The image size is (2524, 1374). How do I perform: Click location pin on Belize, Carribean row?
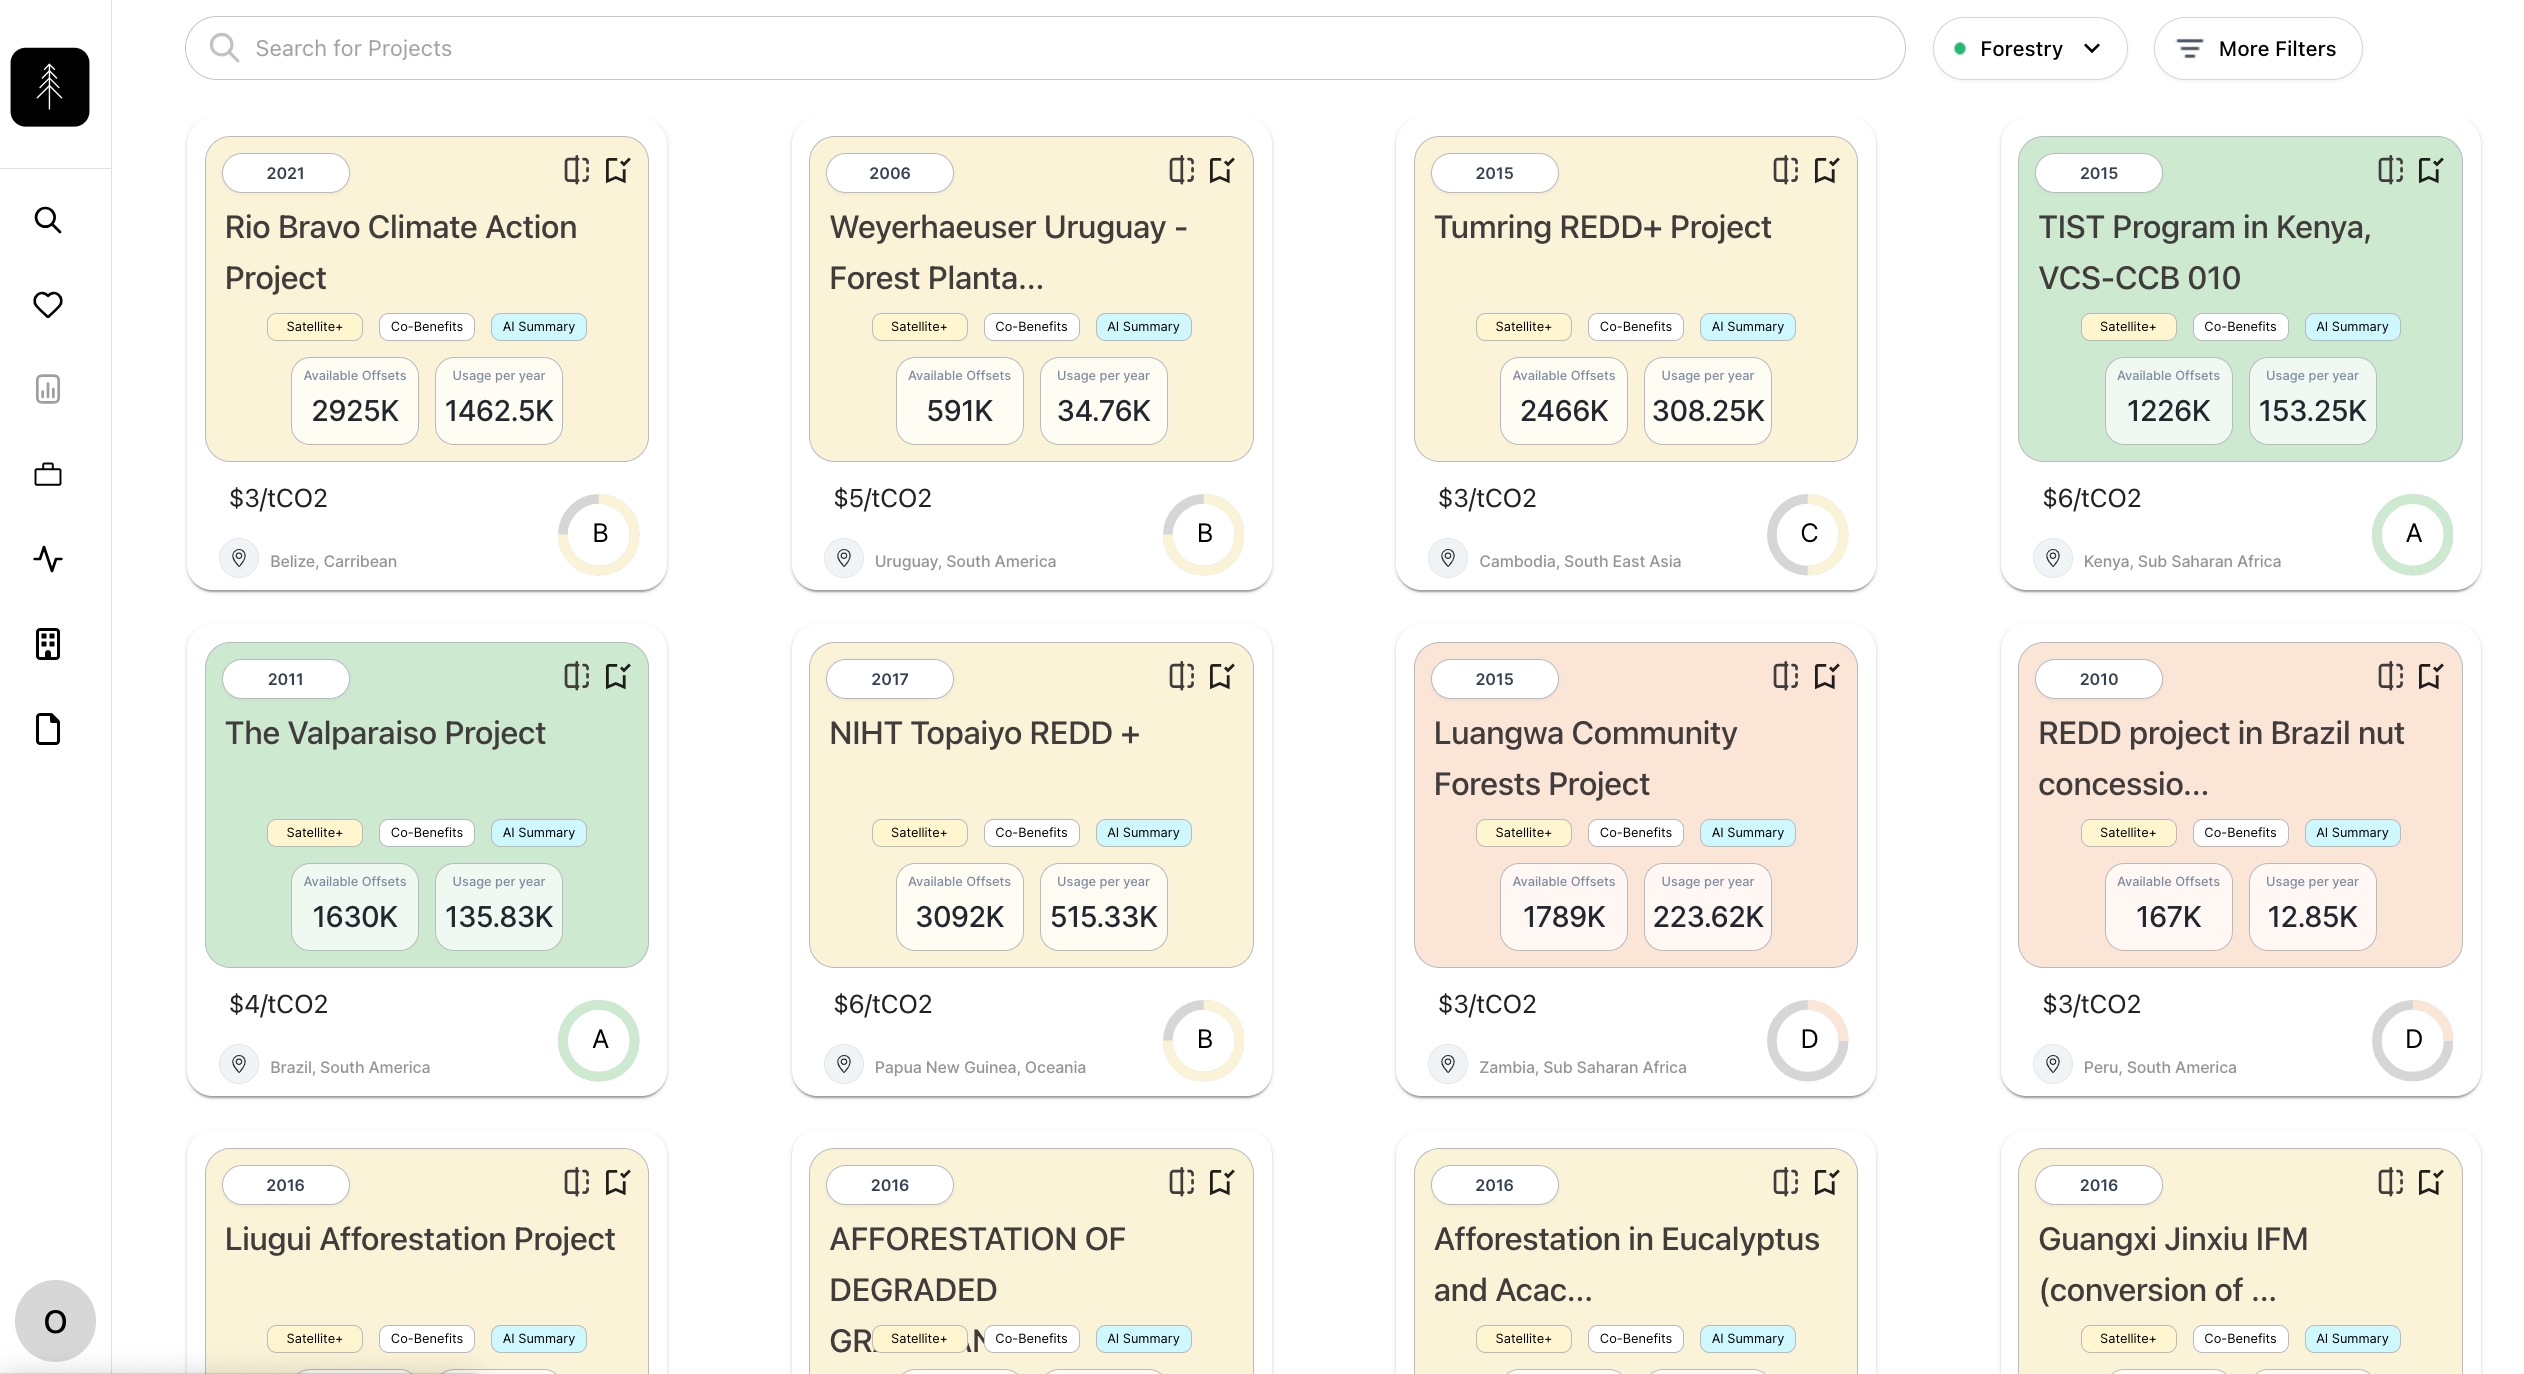point(239,558)
